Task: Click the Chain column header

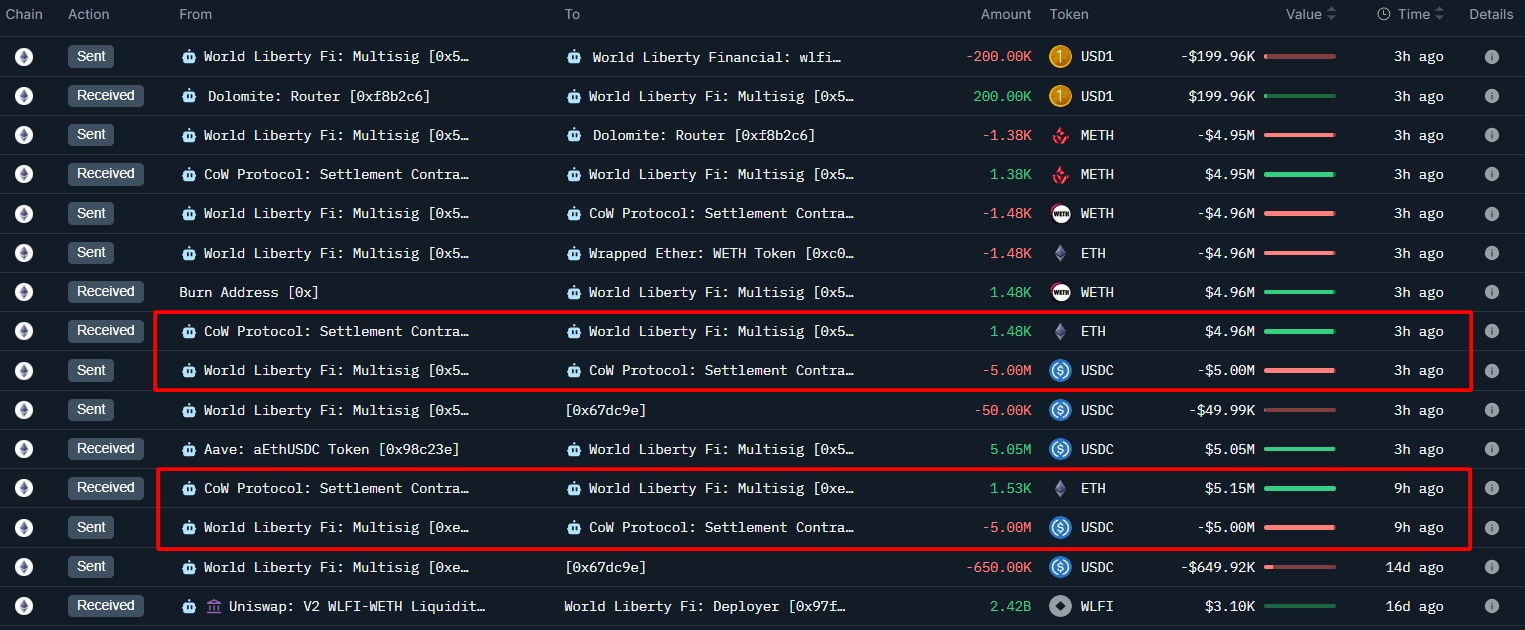Action: pos(25,14)
